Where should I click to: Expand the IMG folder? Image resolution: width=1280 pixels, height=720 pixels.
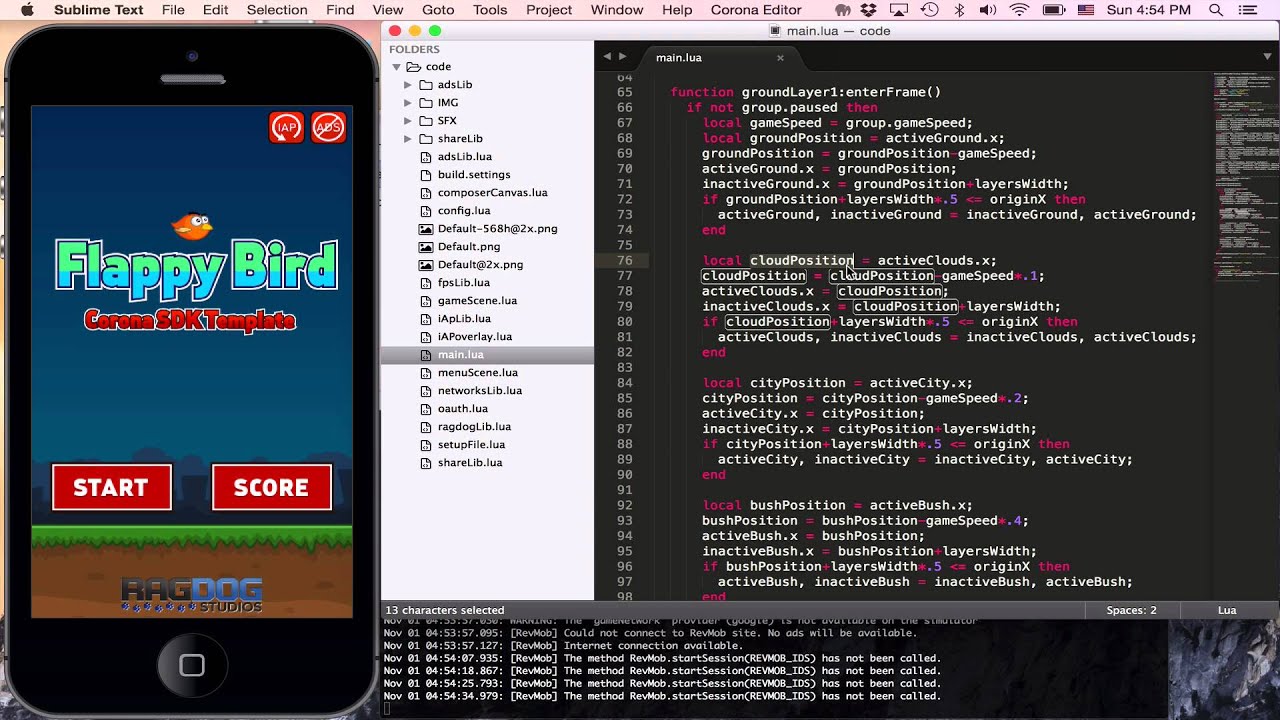click(x=408, y=103)
